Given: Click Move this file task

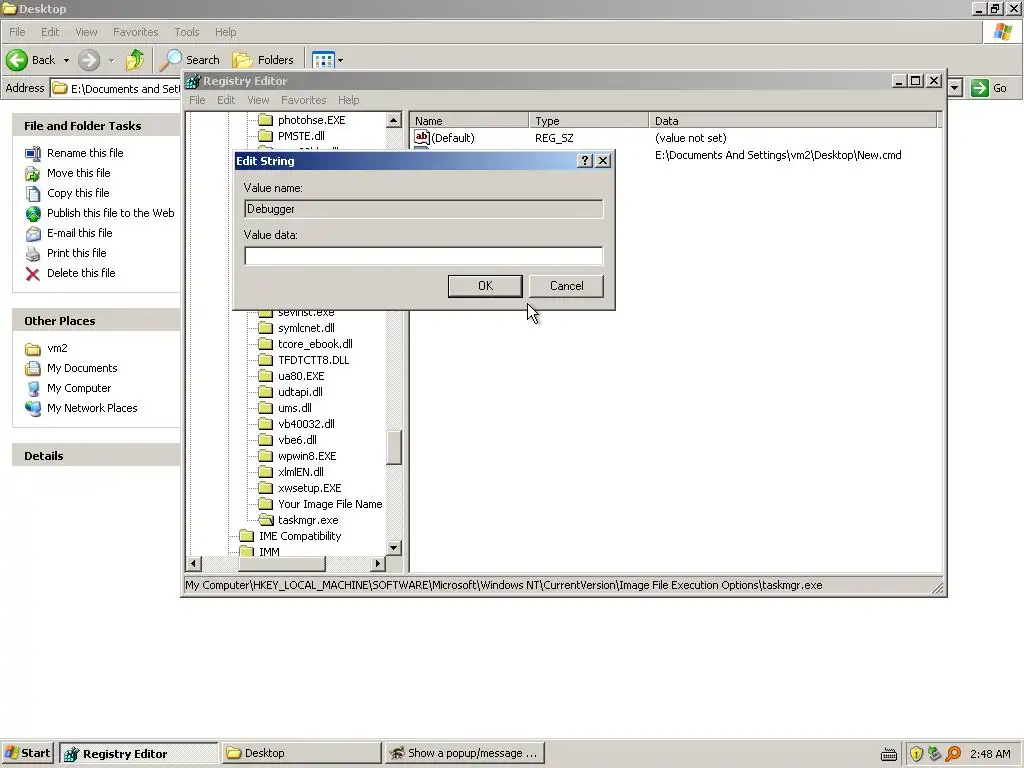Looking at the screenshot, I should (x=78, y=173).
